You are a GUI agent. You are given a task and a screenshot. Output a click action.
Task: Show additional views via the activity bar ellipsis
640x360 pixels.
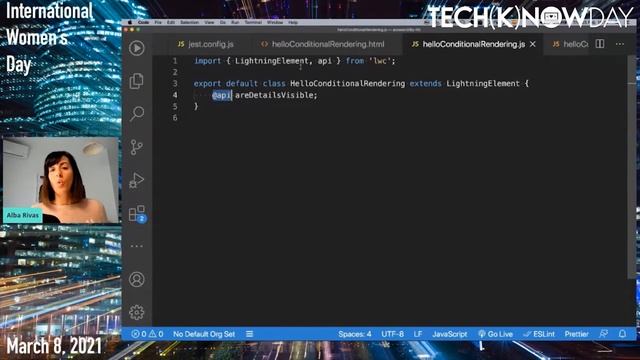point(136,246)
